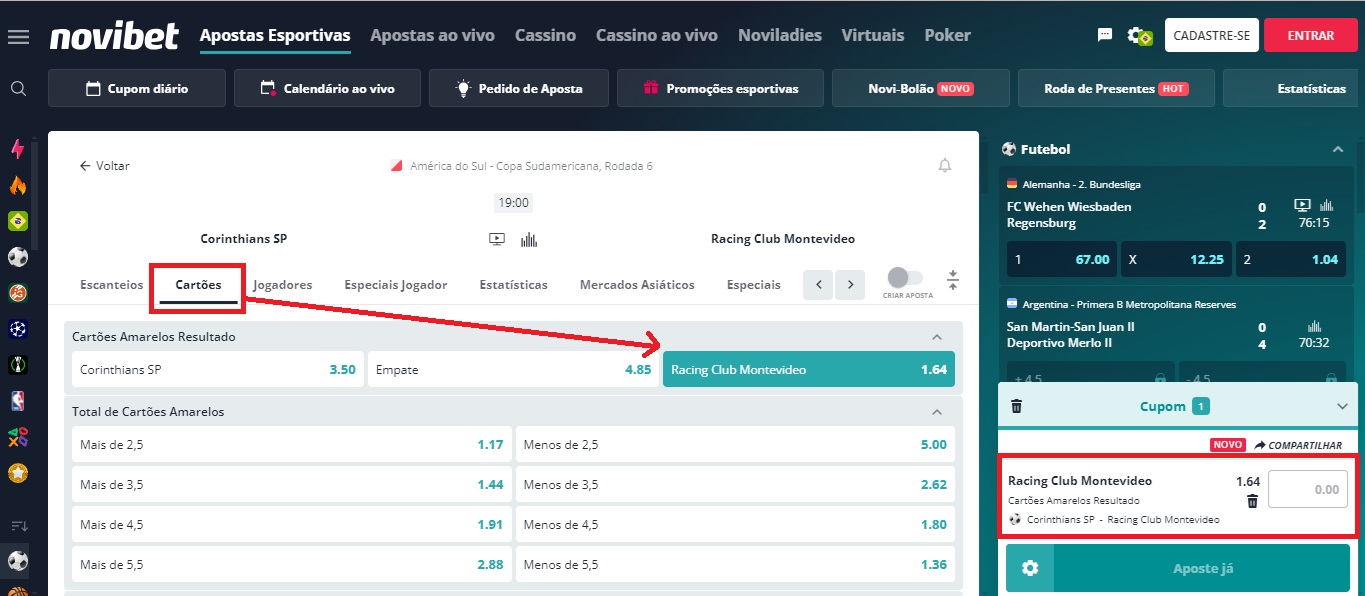Open the hamburger main menu

18,36
